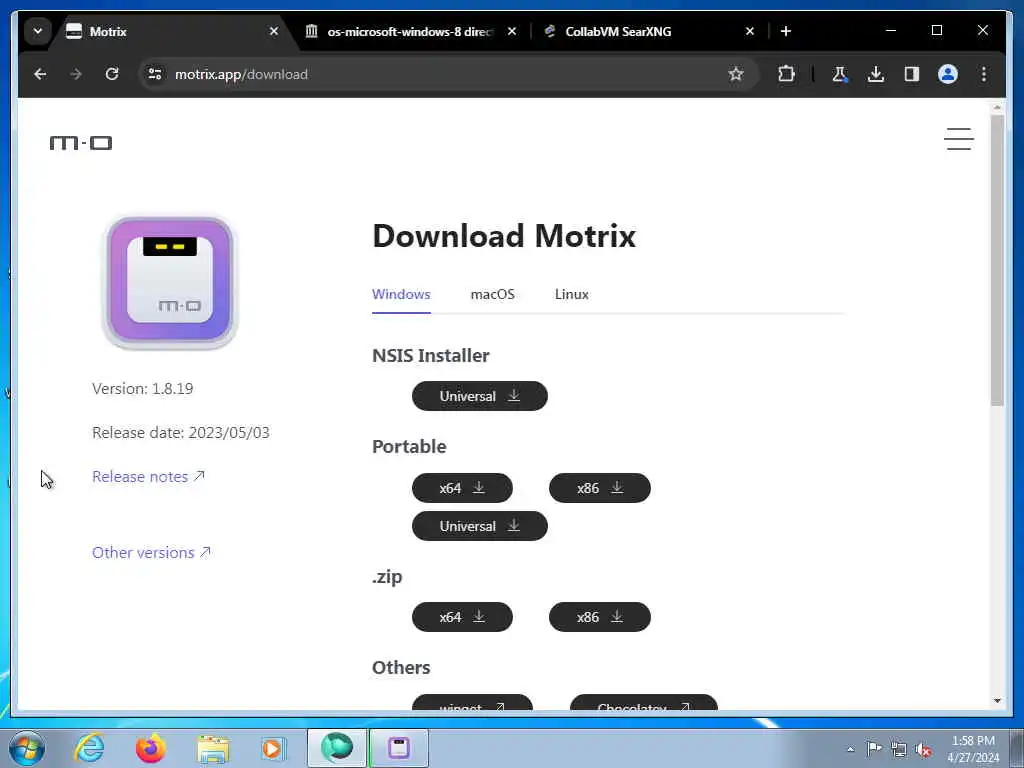Open the network tray icon
The height and width of the screenshot is (768, 1024).
899,749
